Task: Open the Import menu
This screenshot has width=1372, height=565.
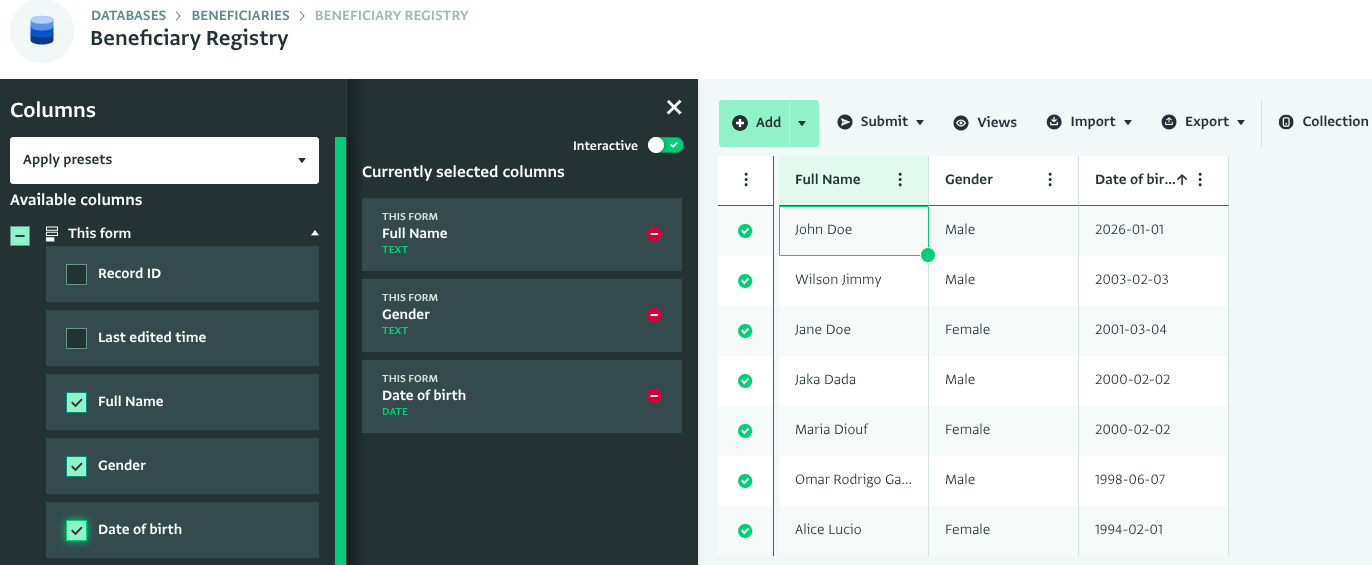Action: pyautogui.click(x=1089, y=122)
